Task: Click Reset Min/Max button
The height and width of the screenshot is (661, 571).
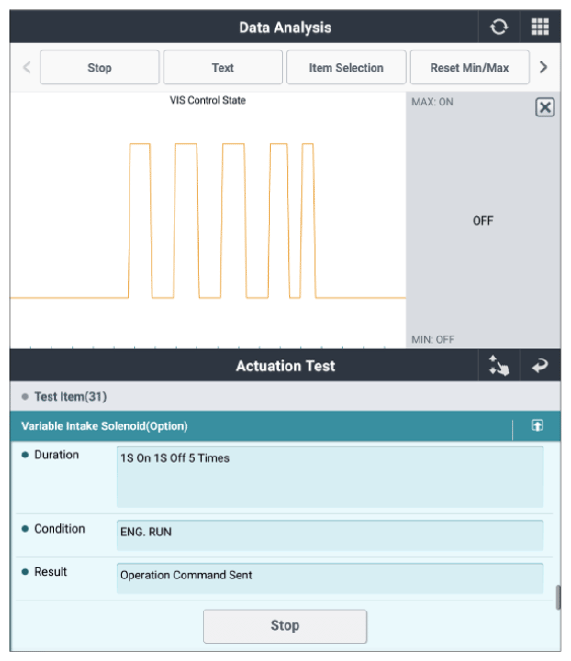Action: pos(469,67)
